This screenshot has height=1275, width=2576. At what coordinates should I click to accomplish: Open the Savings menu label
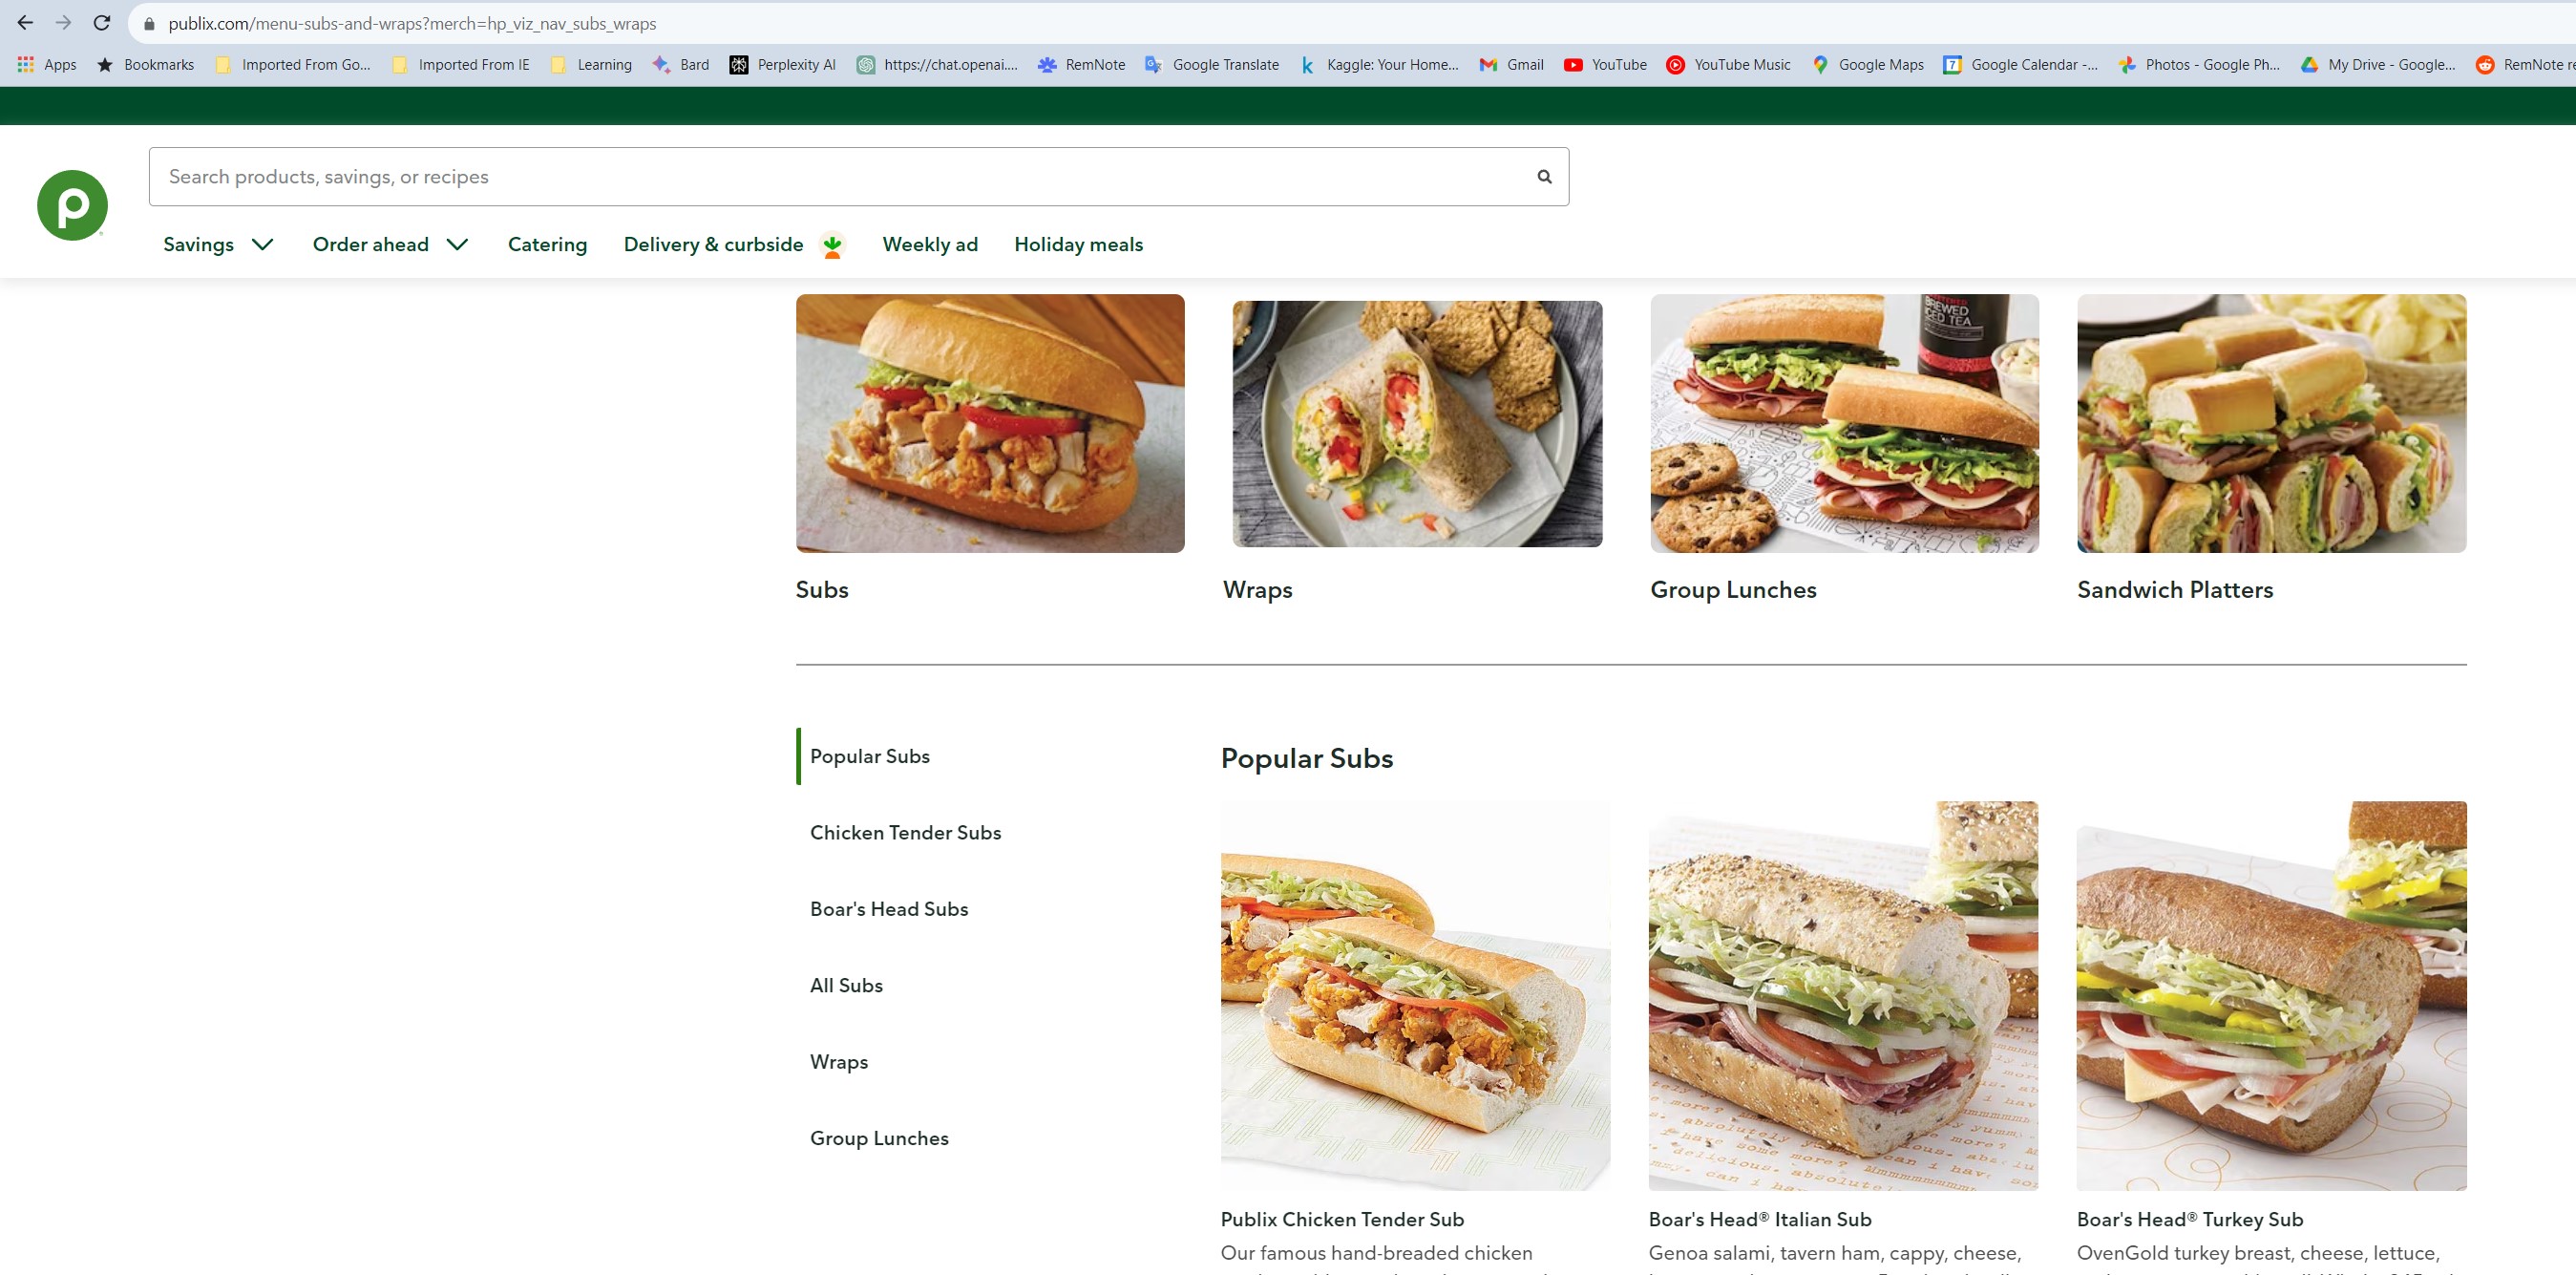point(198,244)
